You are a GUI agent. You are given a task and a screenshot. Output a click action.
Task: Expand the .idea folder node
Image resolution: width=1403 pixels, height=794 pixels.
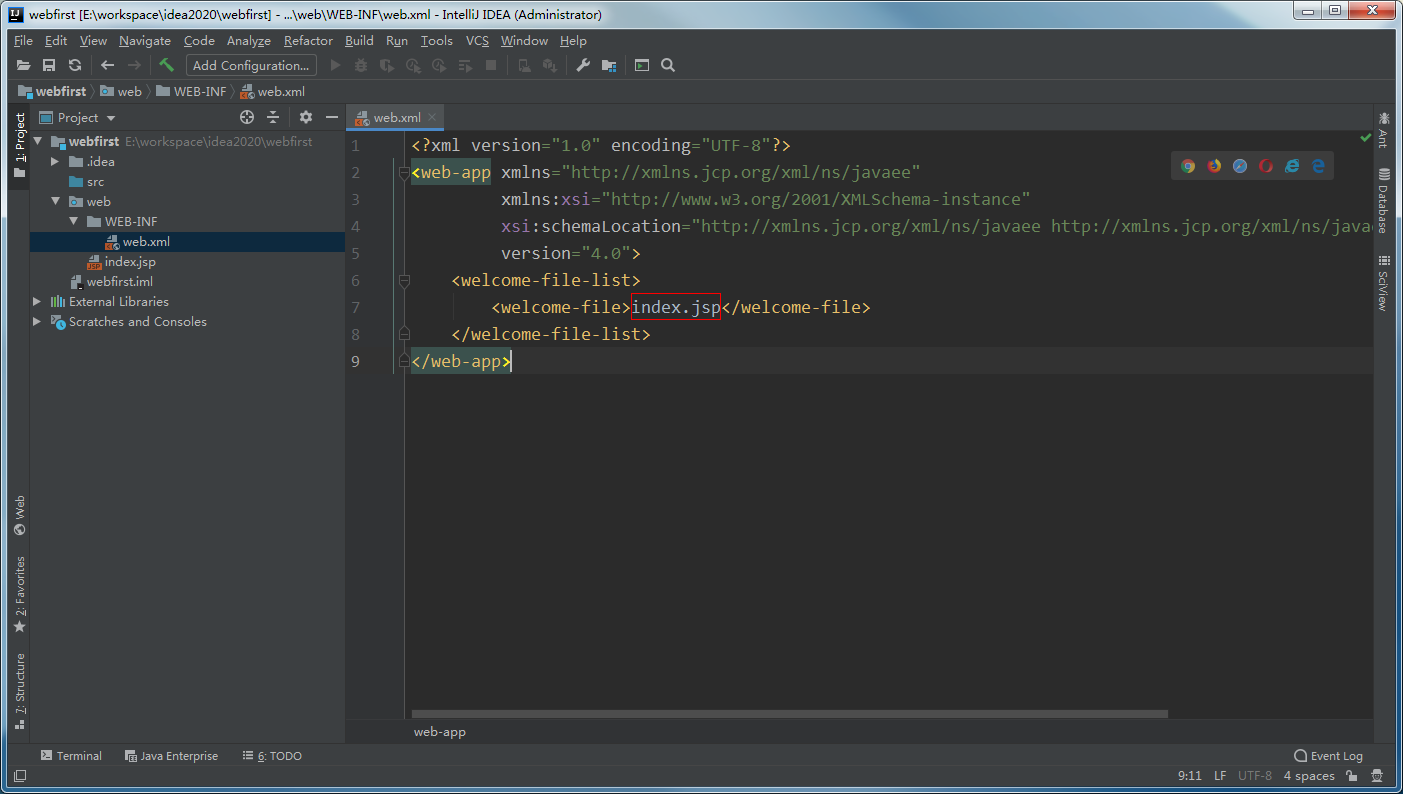(56, 162)
